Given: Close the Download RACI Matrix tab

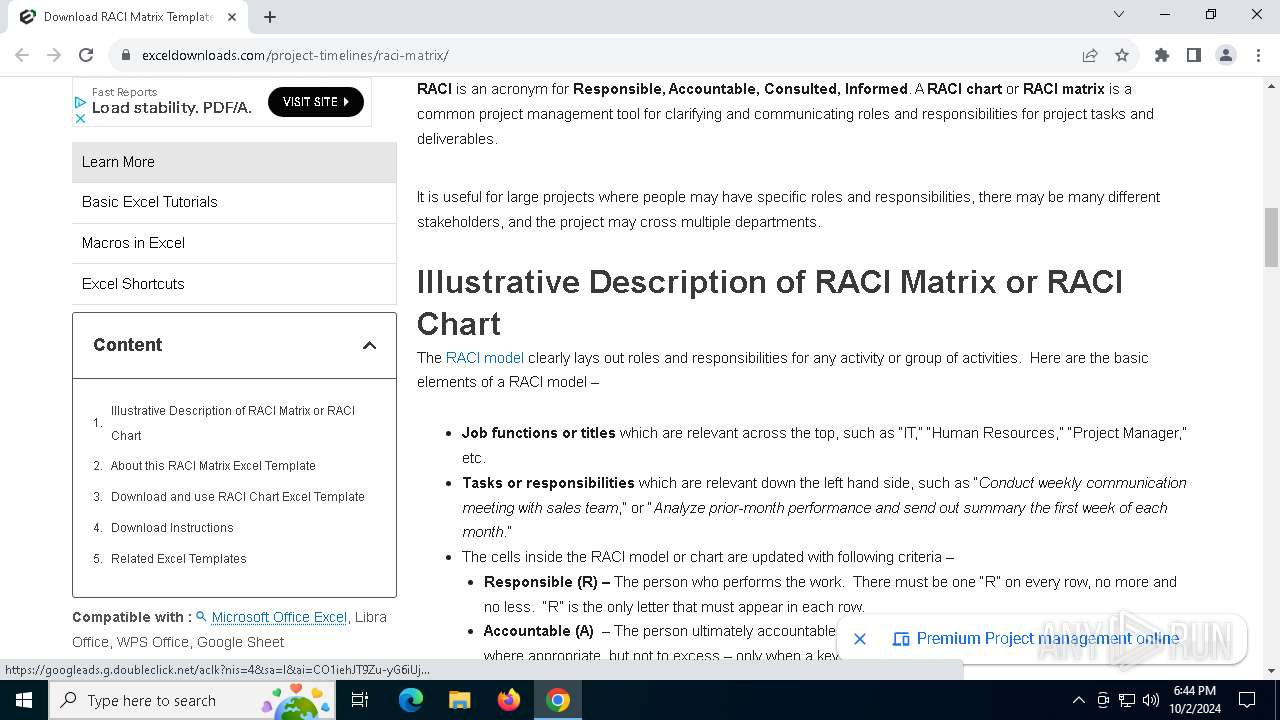Looking at the screenshot, I should (232, 16).
